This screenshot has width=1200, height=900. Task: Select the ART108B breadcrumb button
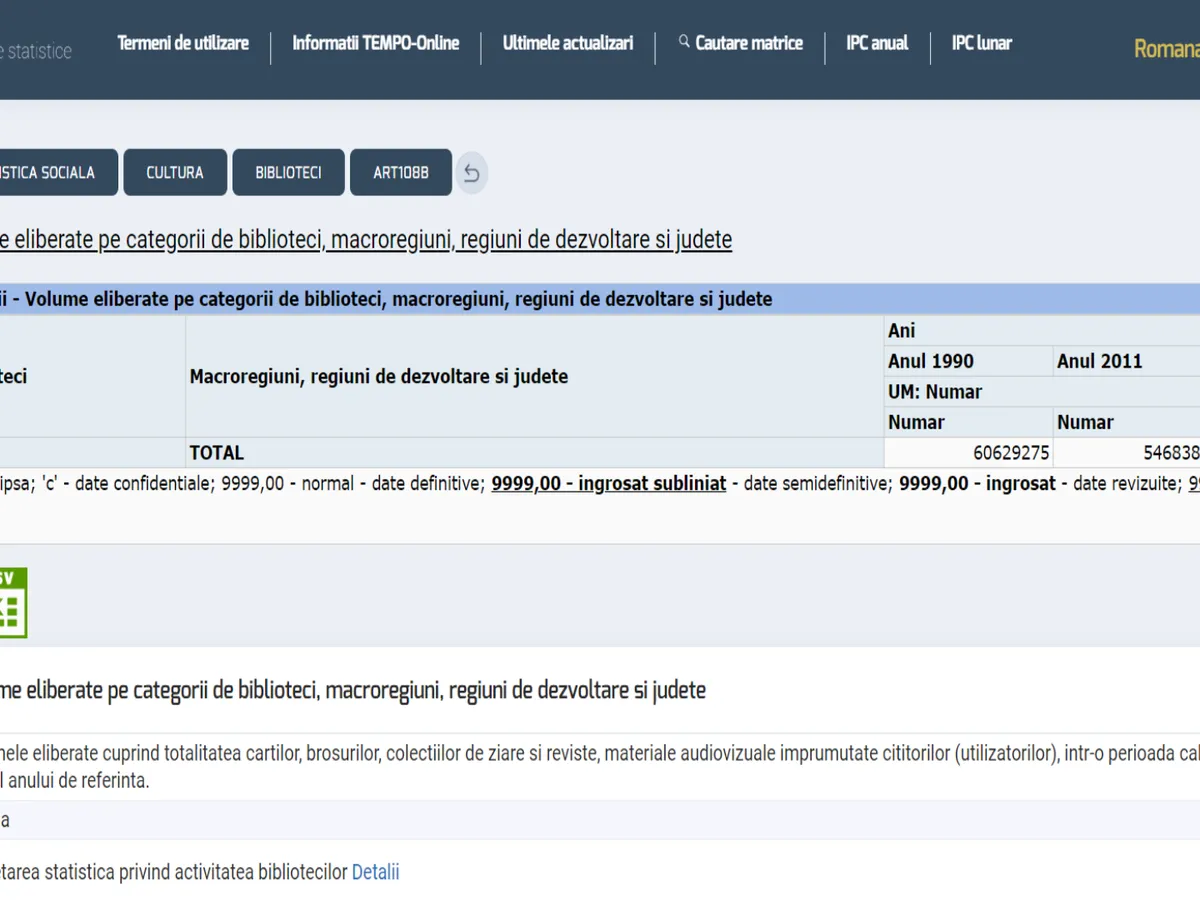point(401,173)
